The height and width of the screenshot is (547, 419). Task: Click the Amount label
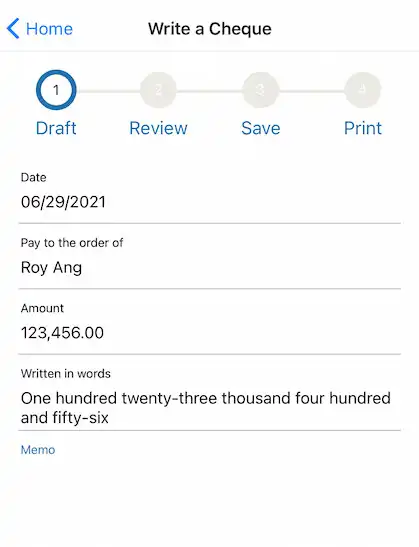point(42,308)
